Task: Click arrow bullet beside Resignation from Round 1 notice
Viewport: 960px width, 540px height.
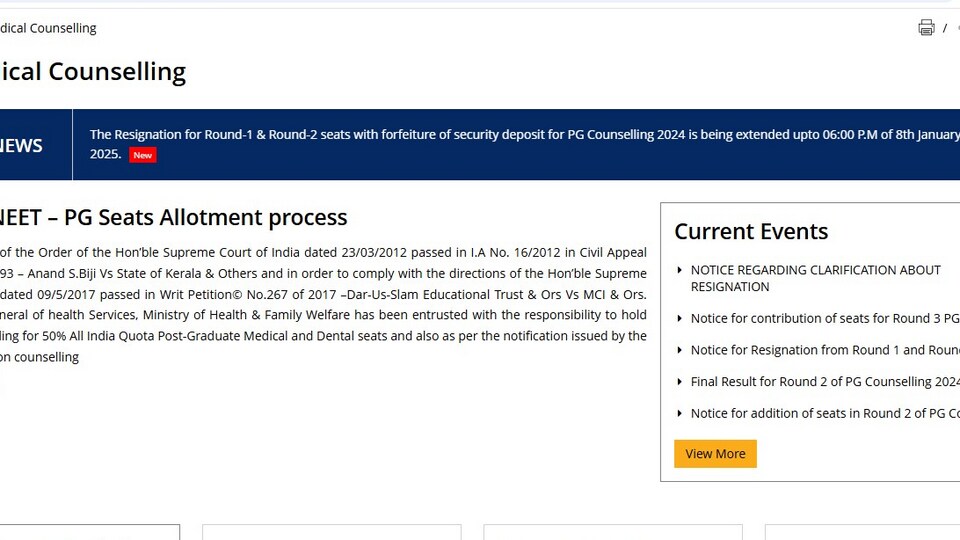Action: pyautogui.click(x=680, y=350)
